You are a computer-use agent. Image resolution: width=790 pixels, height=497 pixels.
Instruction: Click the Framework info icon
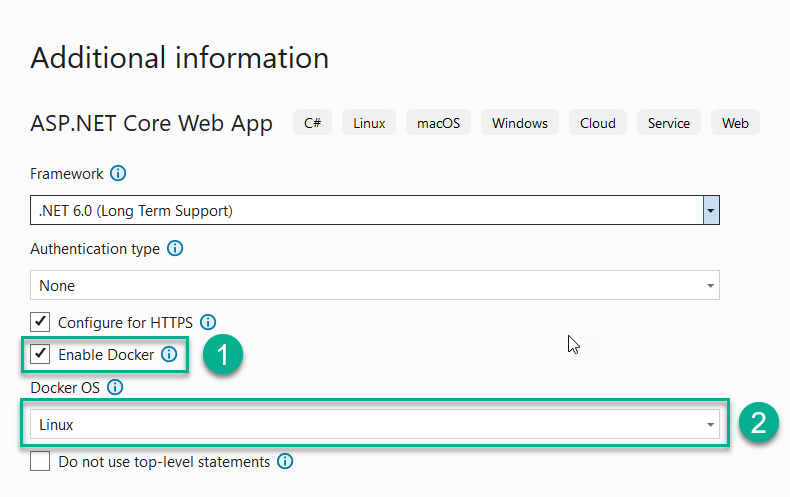tap(118, 173)
